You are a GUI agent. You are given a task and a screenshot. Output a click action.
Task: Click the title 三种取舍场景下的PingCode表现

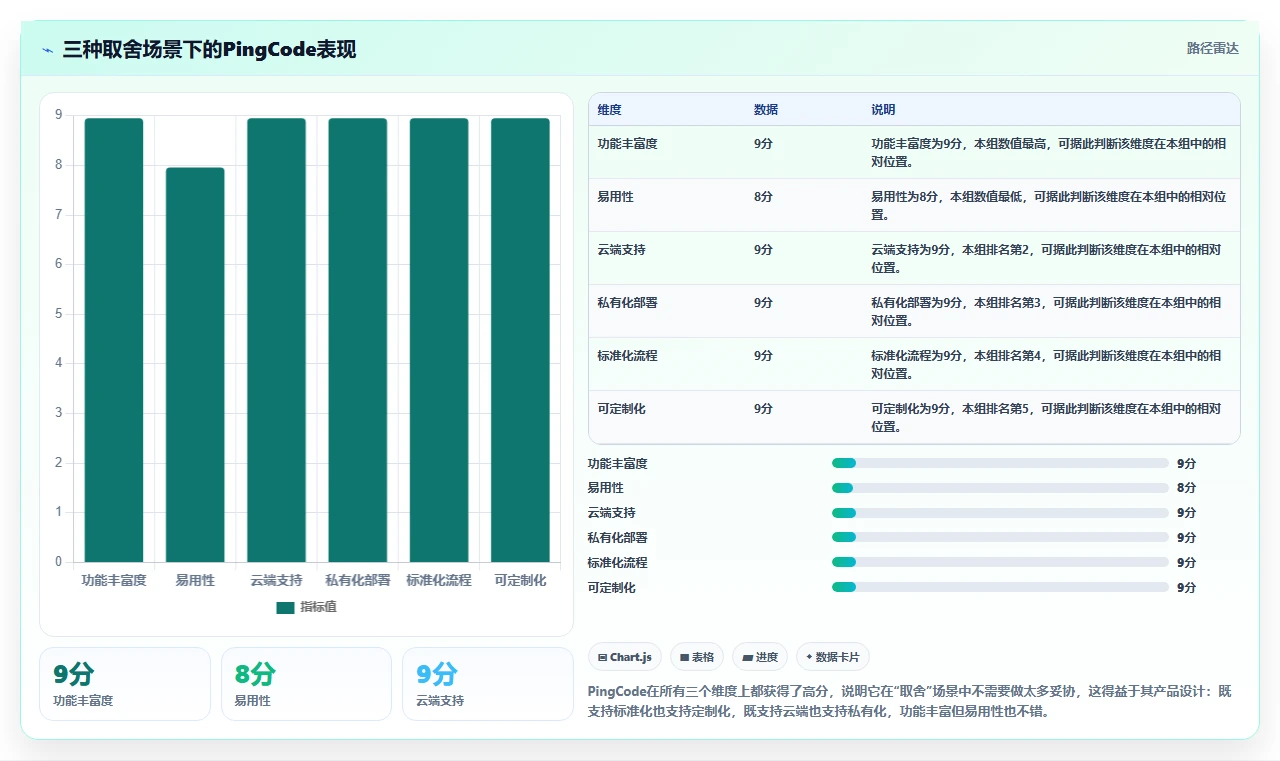coord(209,50)
